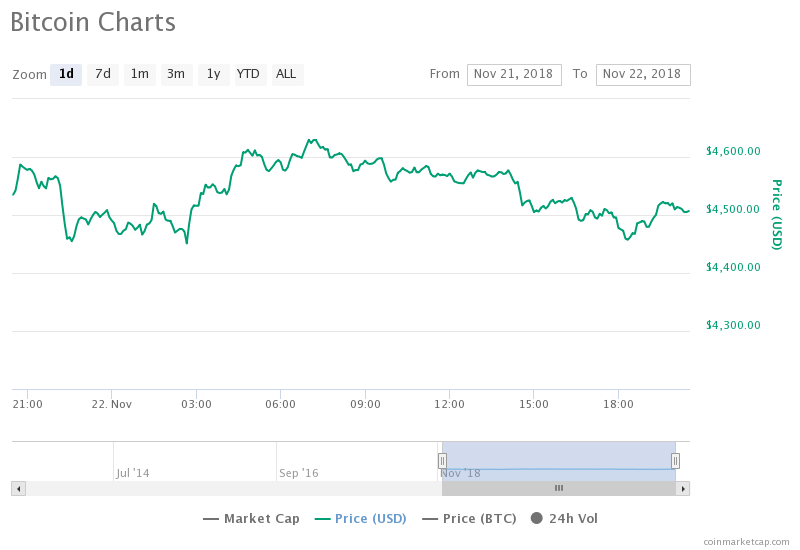Screen dimensions: 800x550
Task: Select the 7d zoom range
Action: click(x=103, y=74)
